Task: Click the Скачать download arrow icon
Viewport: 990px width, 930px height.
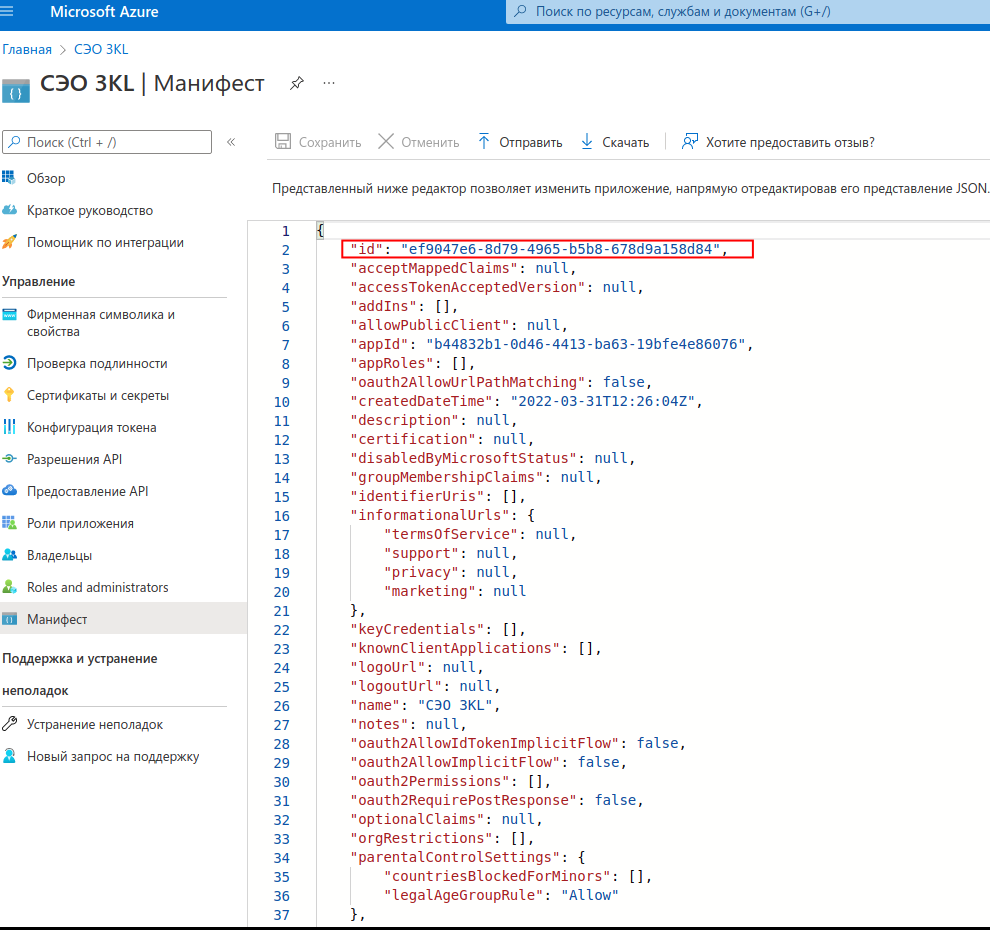Action: 587,141
